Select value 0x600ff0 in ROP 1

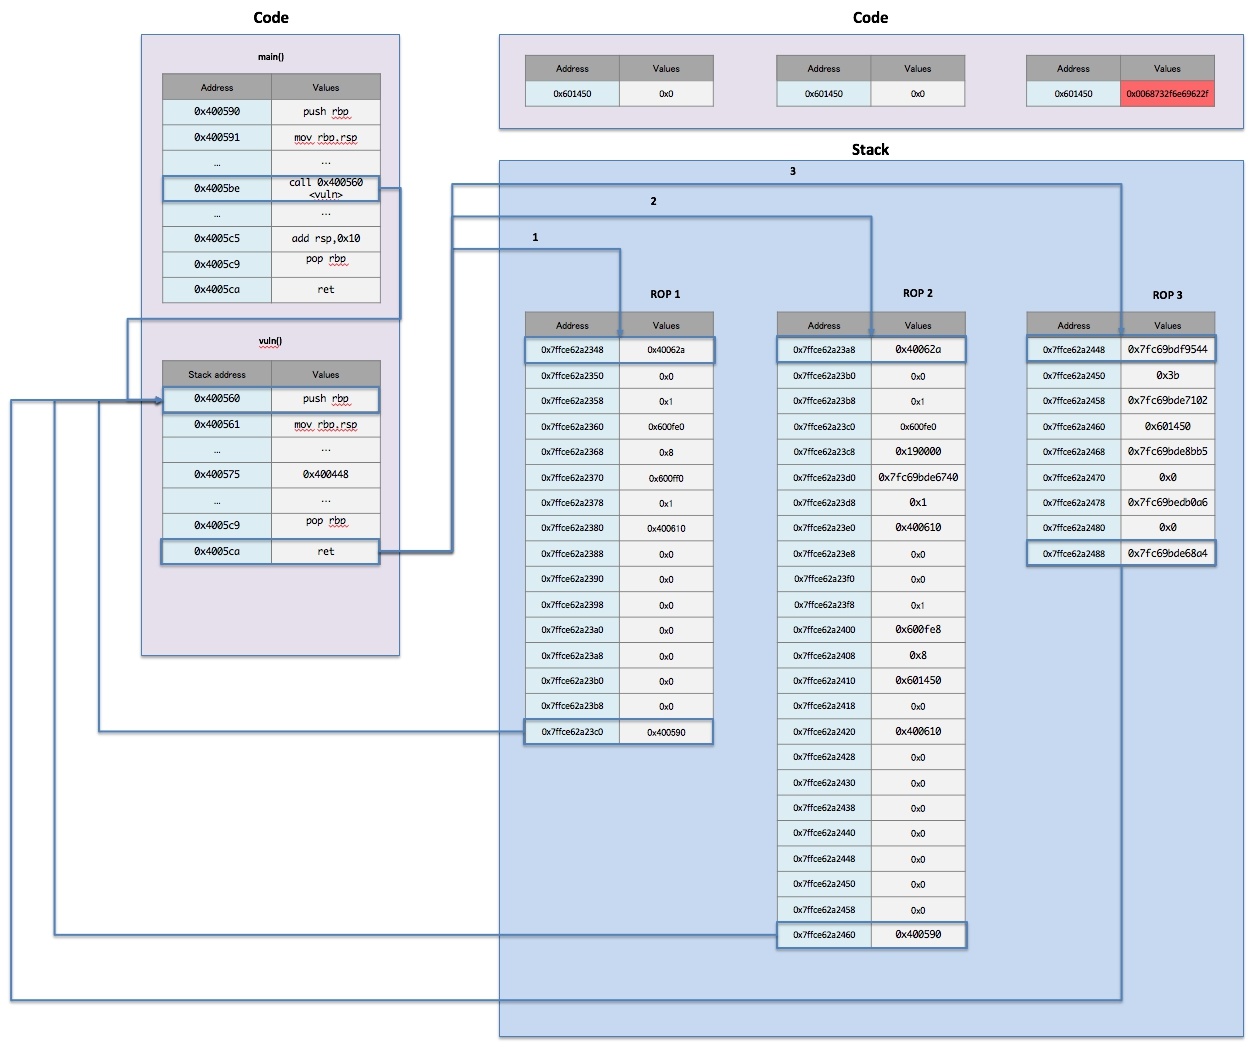[x=665, y=478]
